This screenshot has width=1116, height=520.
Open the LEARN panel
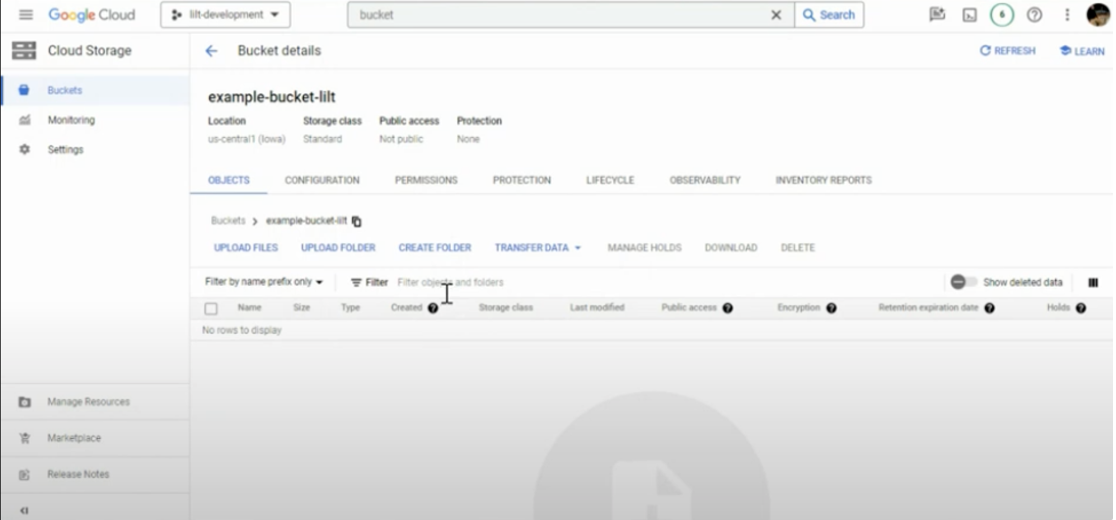[1082, 51]
